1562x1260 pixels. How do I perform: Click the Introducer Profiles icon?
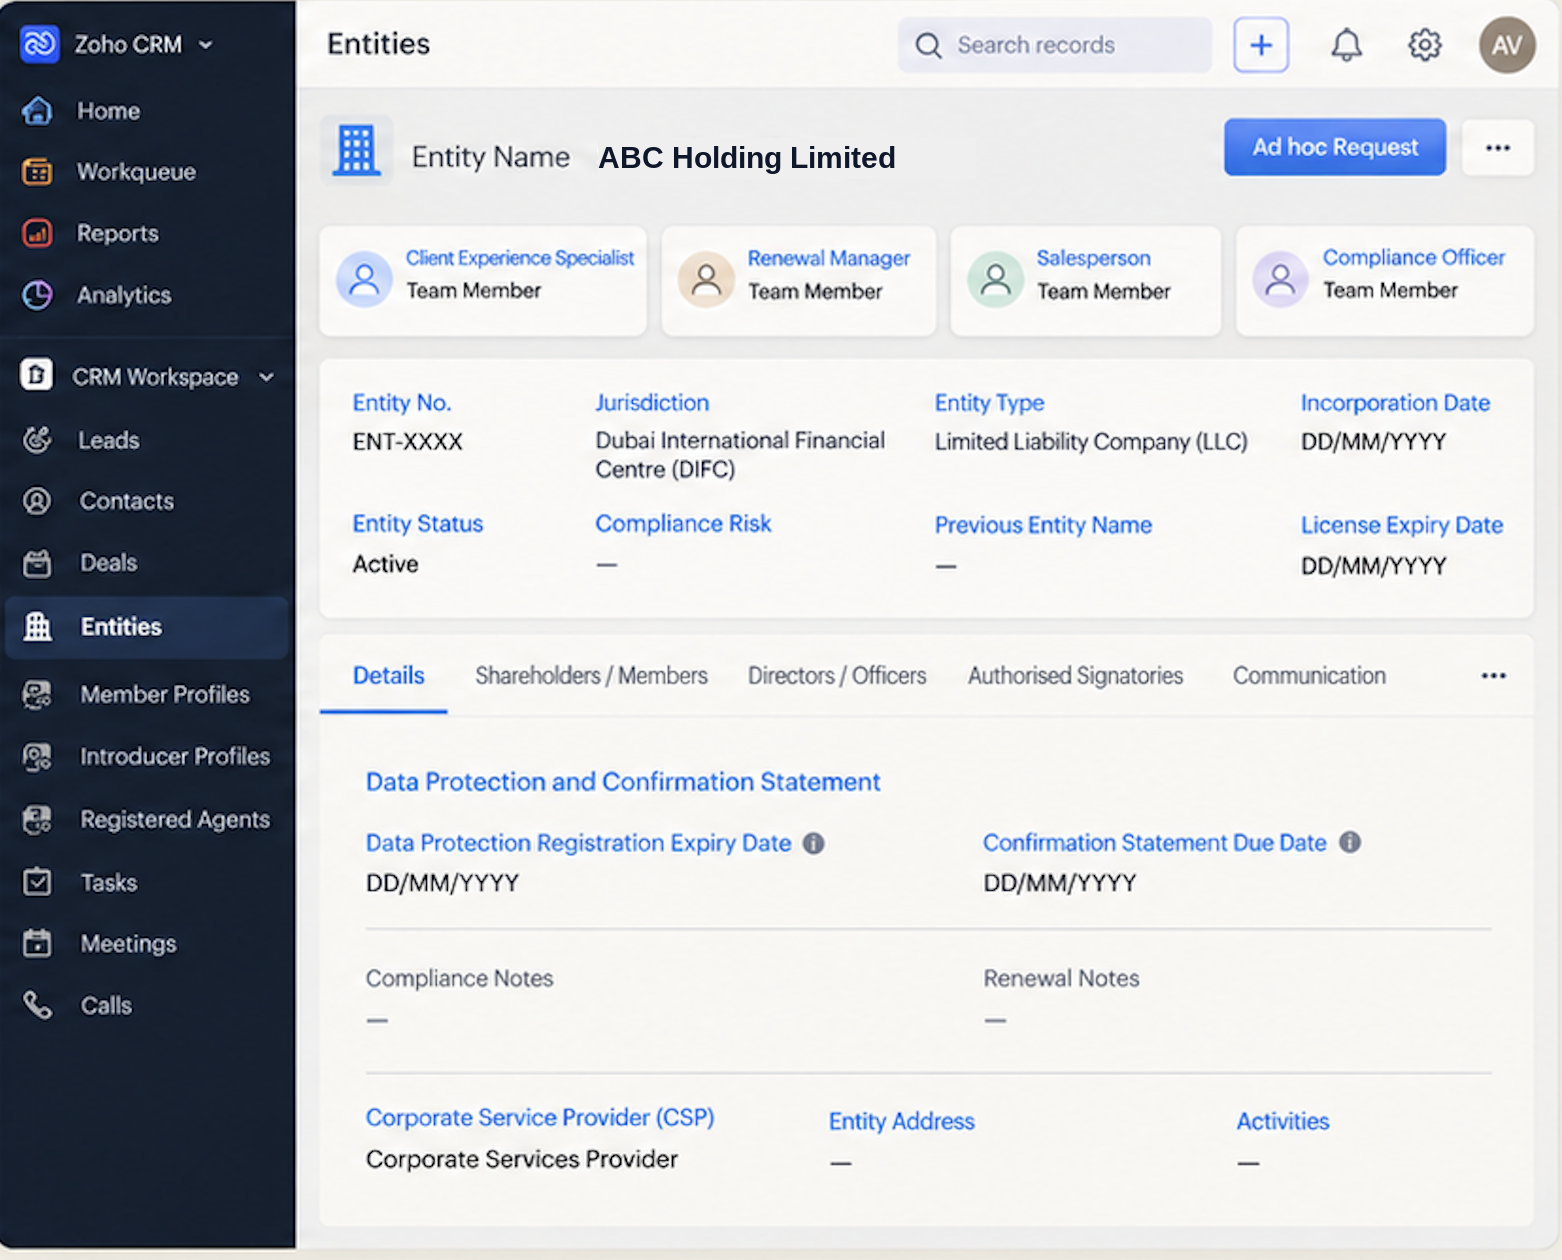click(38, 757)
